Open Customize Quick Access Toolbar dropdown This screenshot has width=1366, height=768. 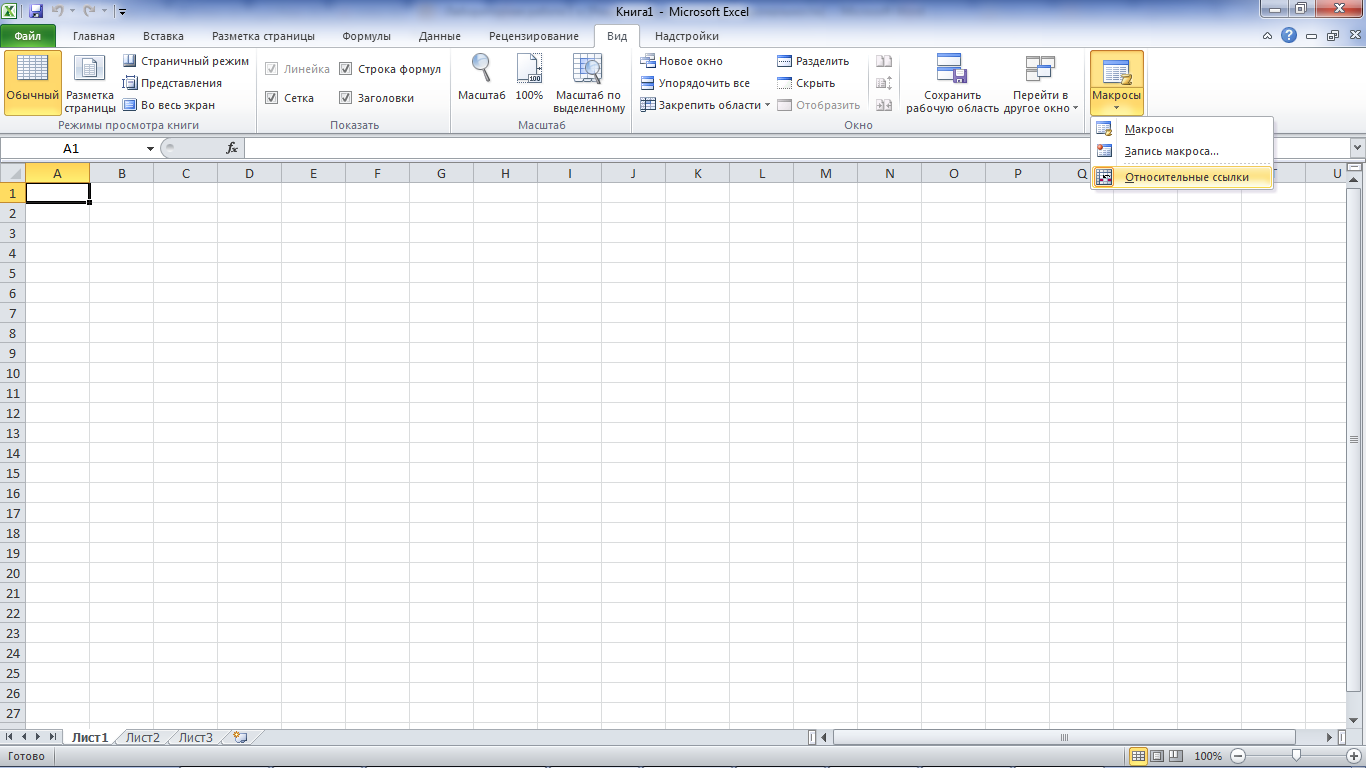click(x=122, y=12)
